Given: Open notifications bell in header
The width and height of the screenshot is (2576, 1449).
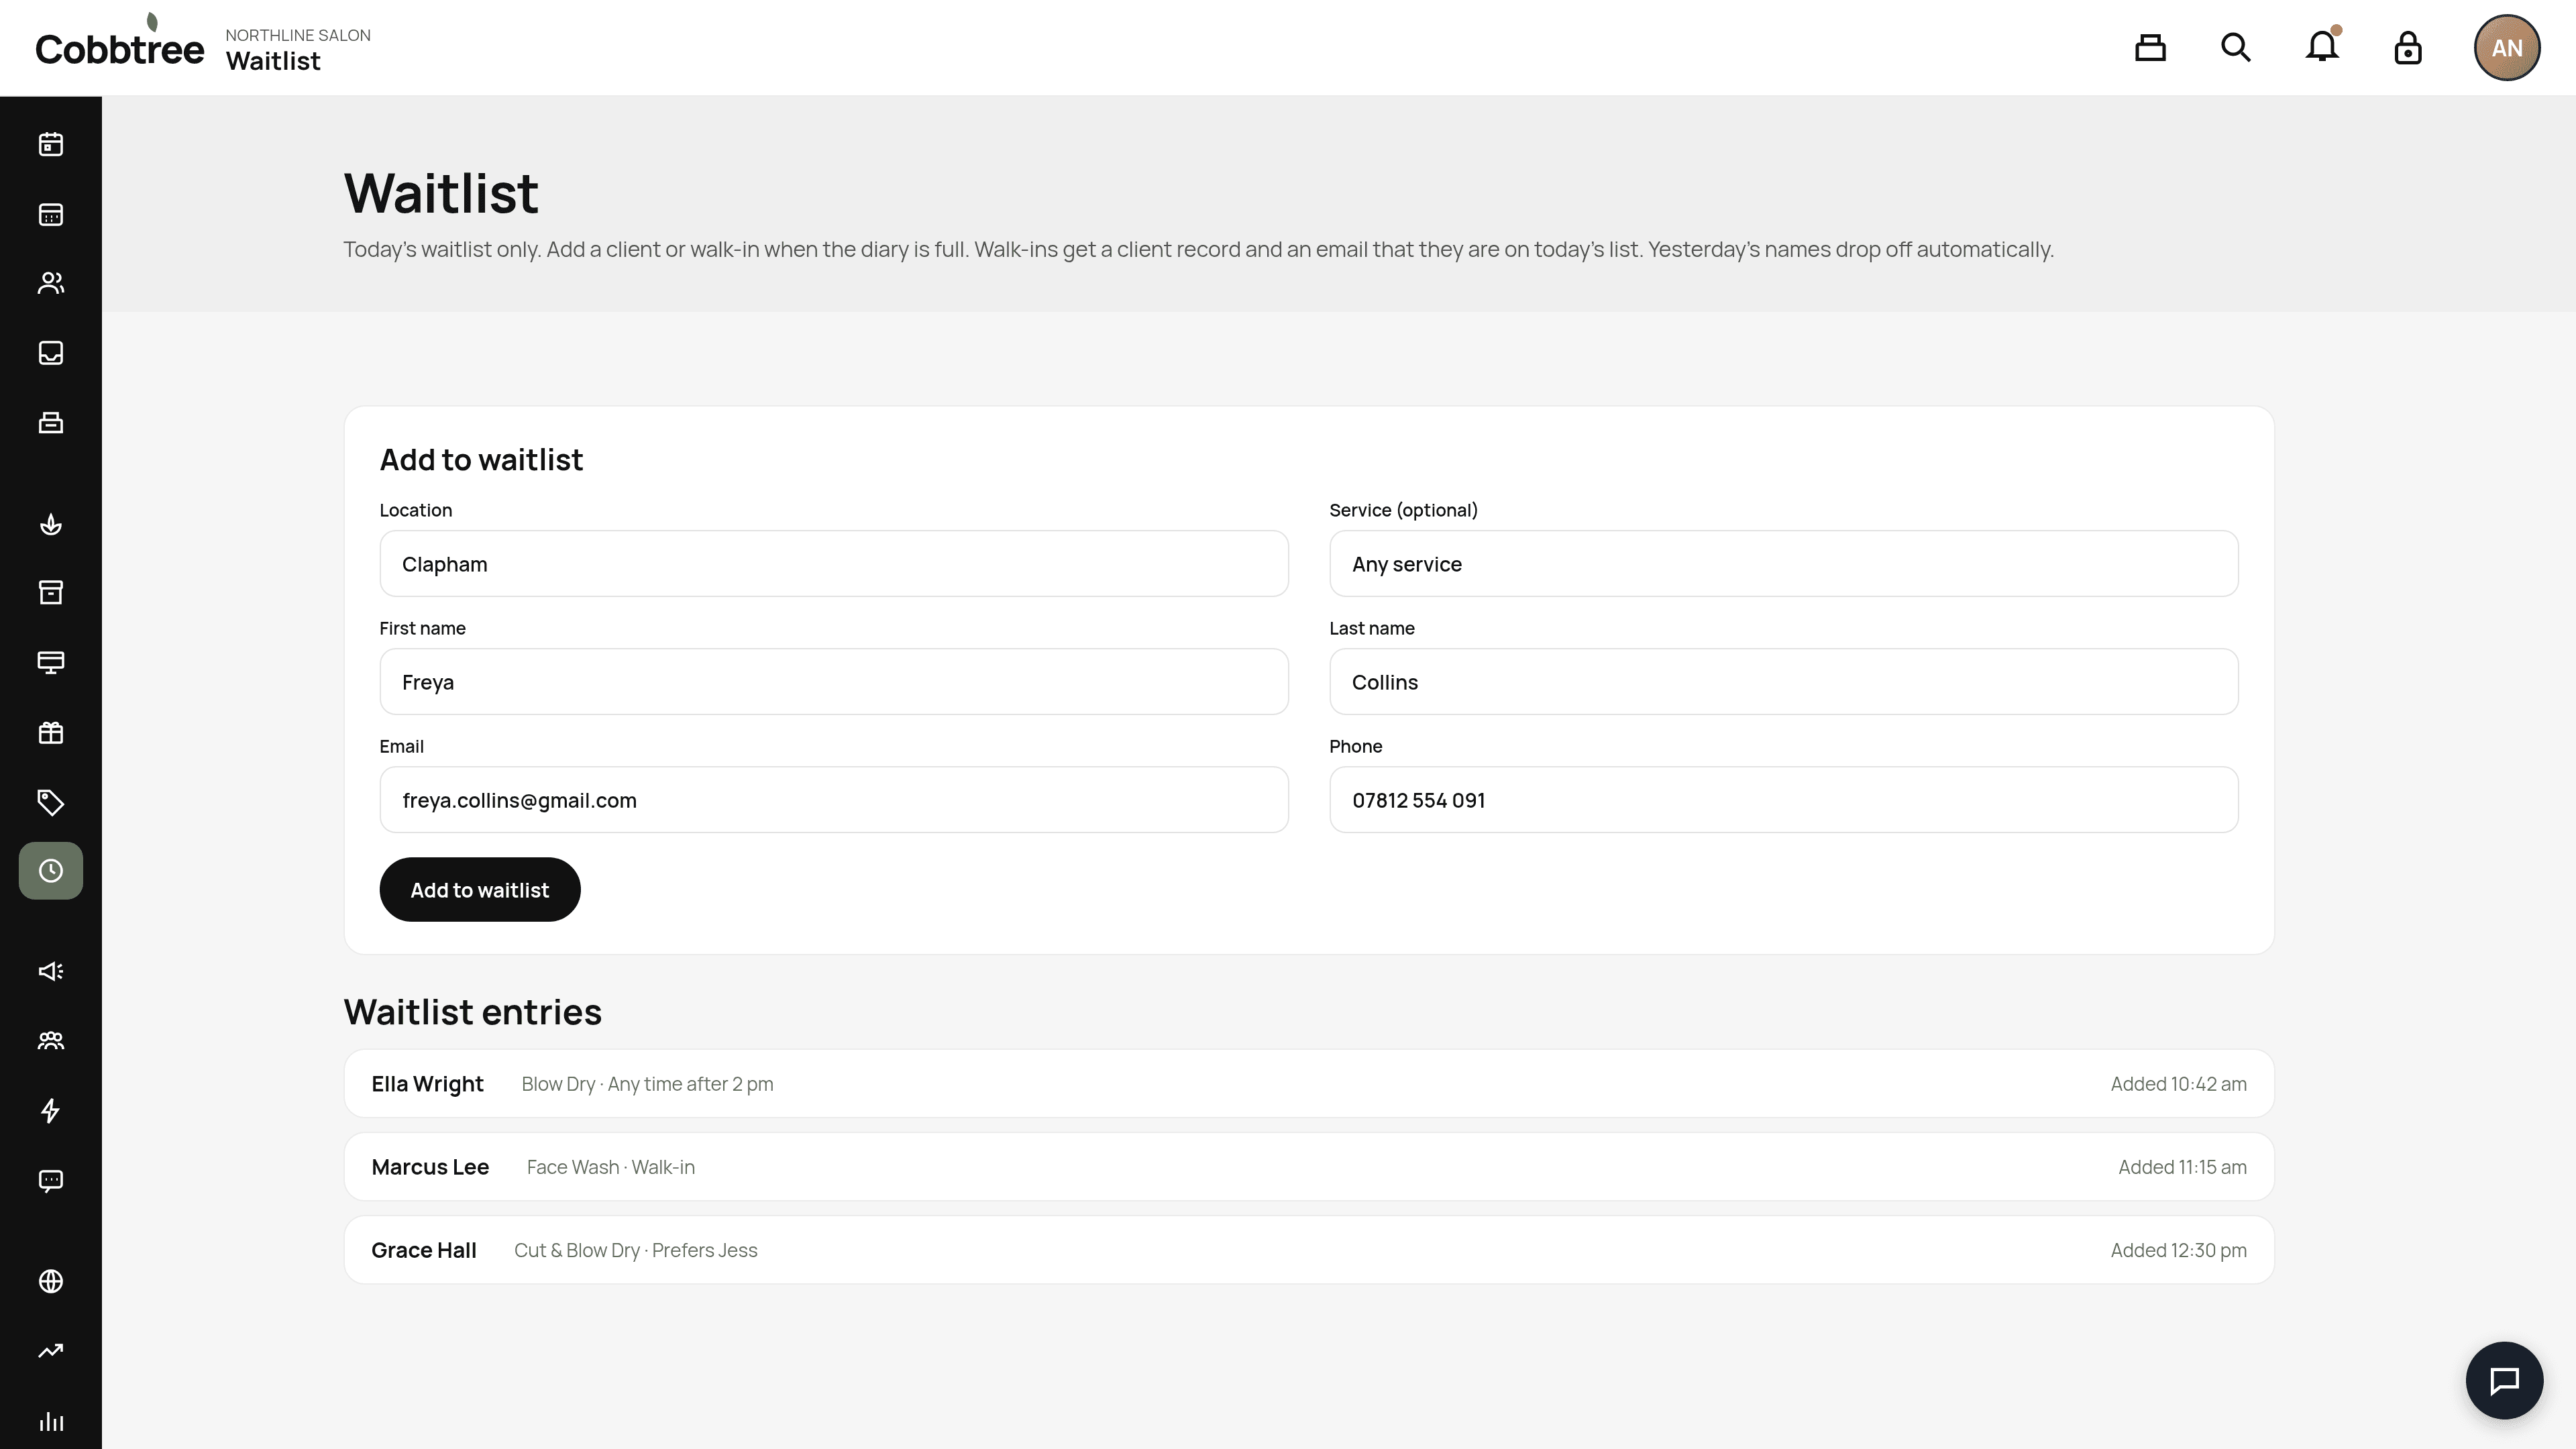Looking at the screenshot, I should [x=2322, y=46].
